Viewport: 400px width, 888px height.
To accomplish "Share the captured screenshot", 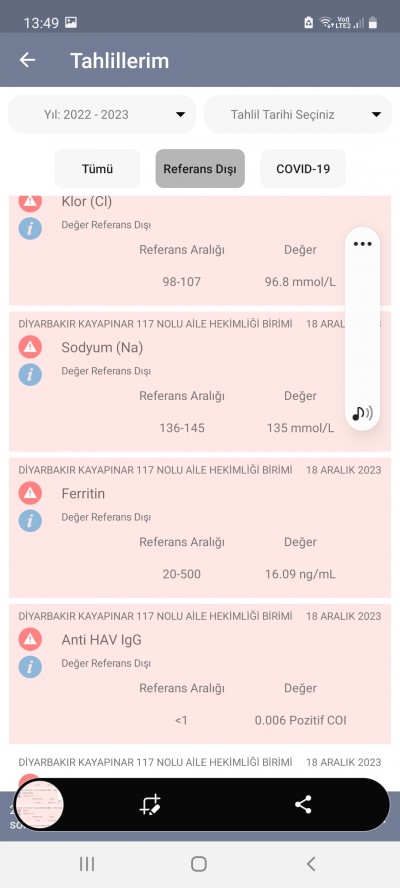I will [x=303, y=805].
